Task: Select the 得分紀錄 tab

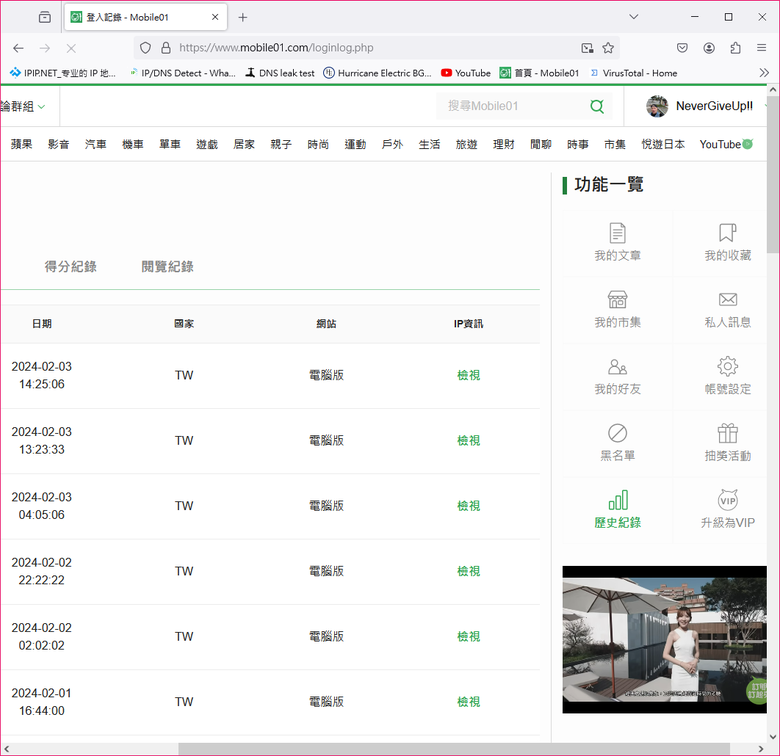Action: [71, 267]
